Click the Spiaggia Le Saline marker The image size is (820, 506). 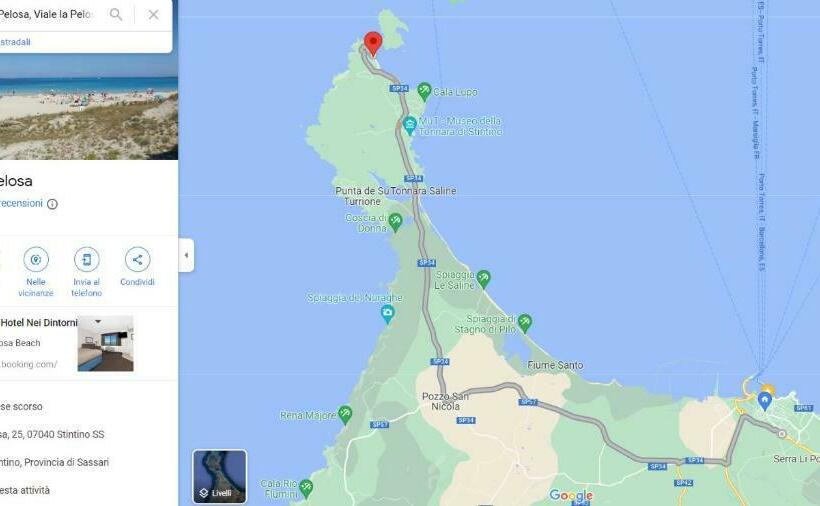point(483,279)
